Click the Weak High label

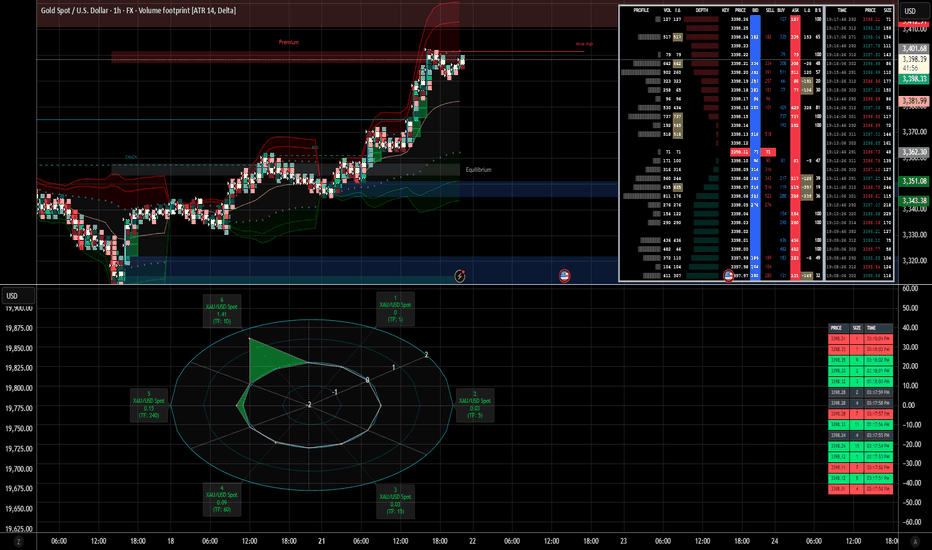coord(584,44)
